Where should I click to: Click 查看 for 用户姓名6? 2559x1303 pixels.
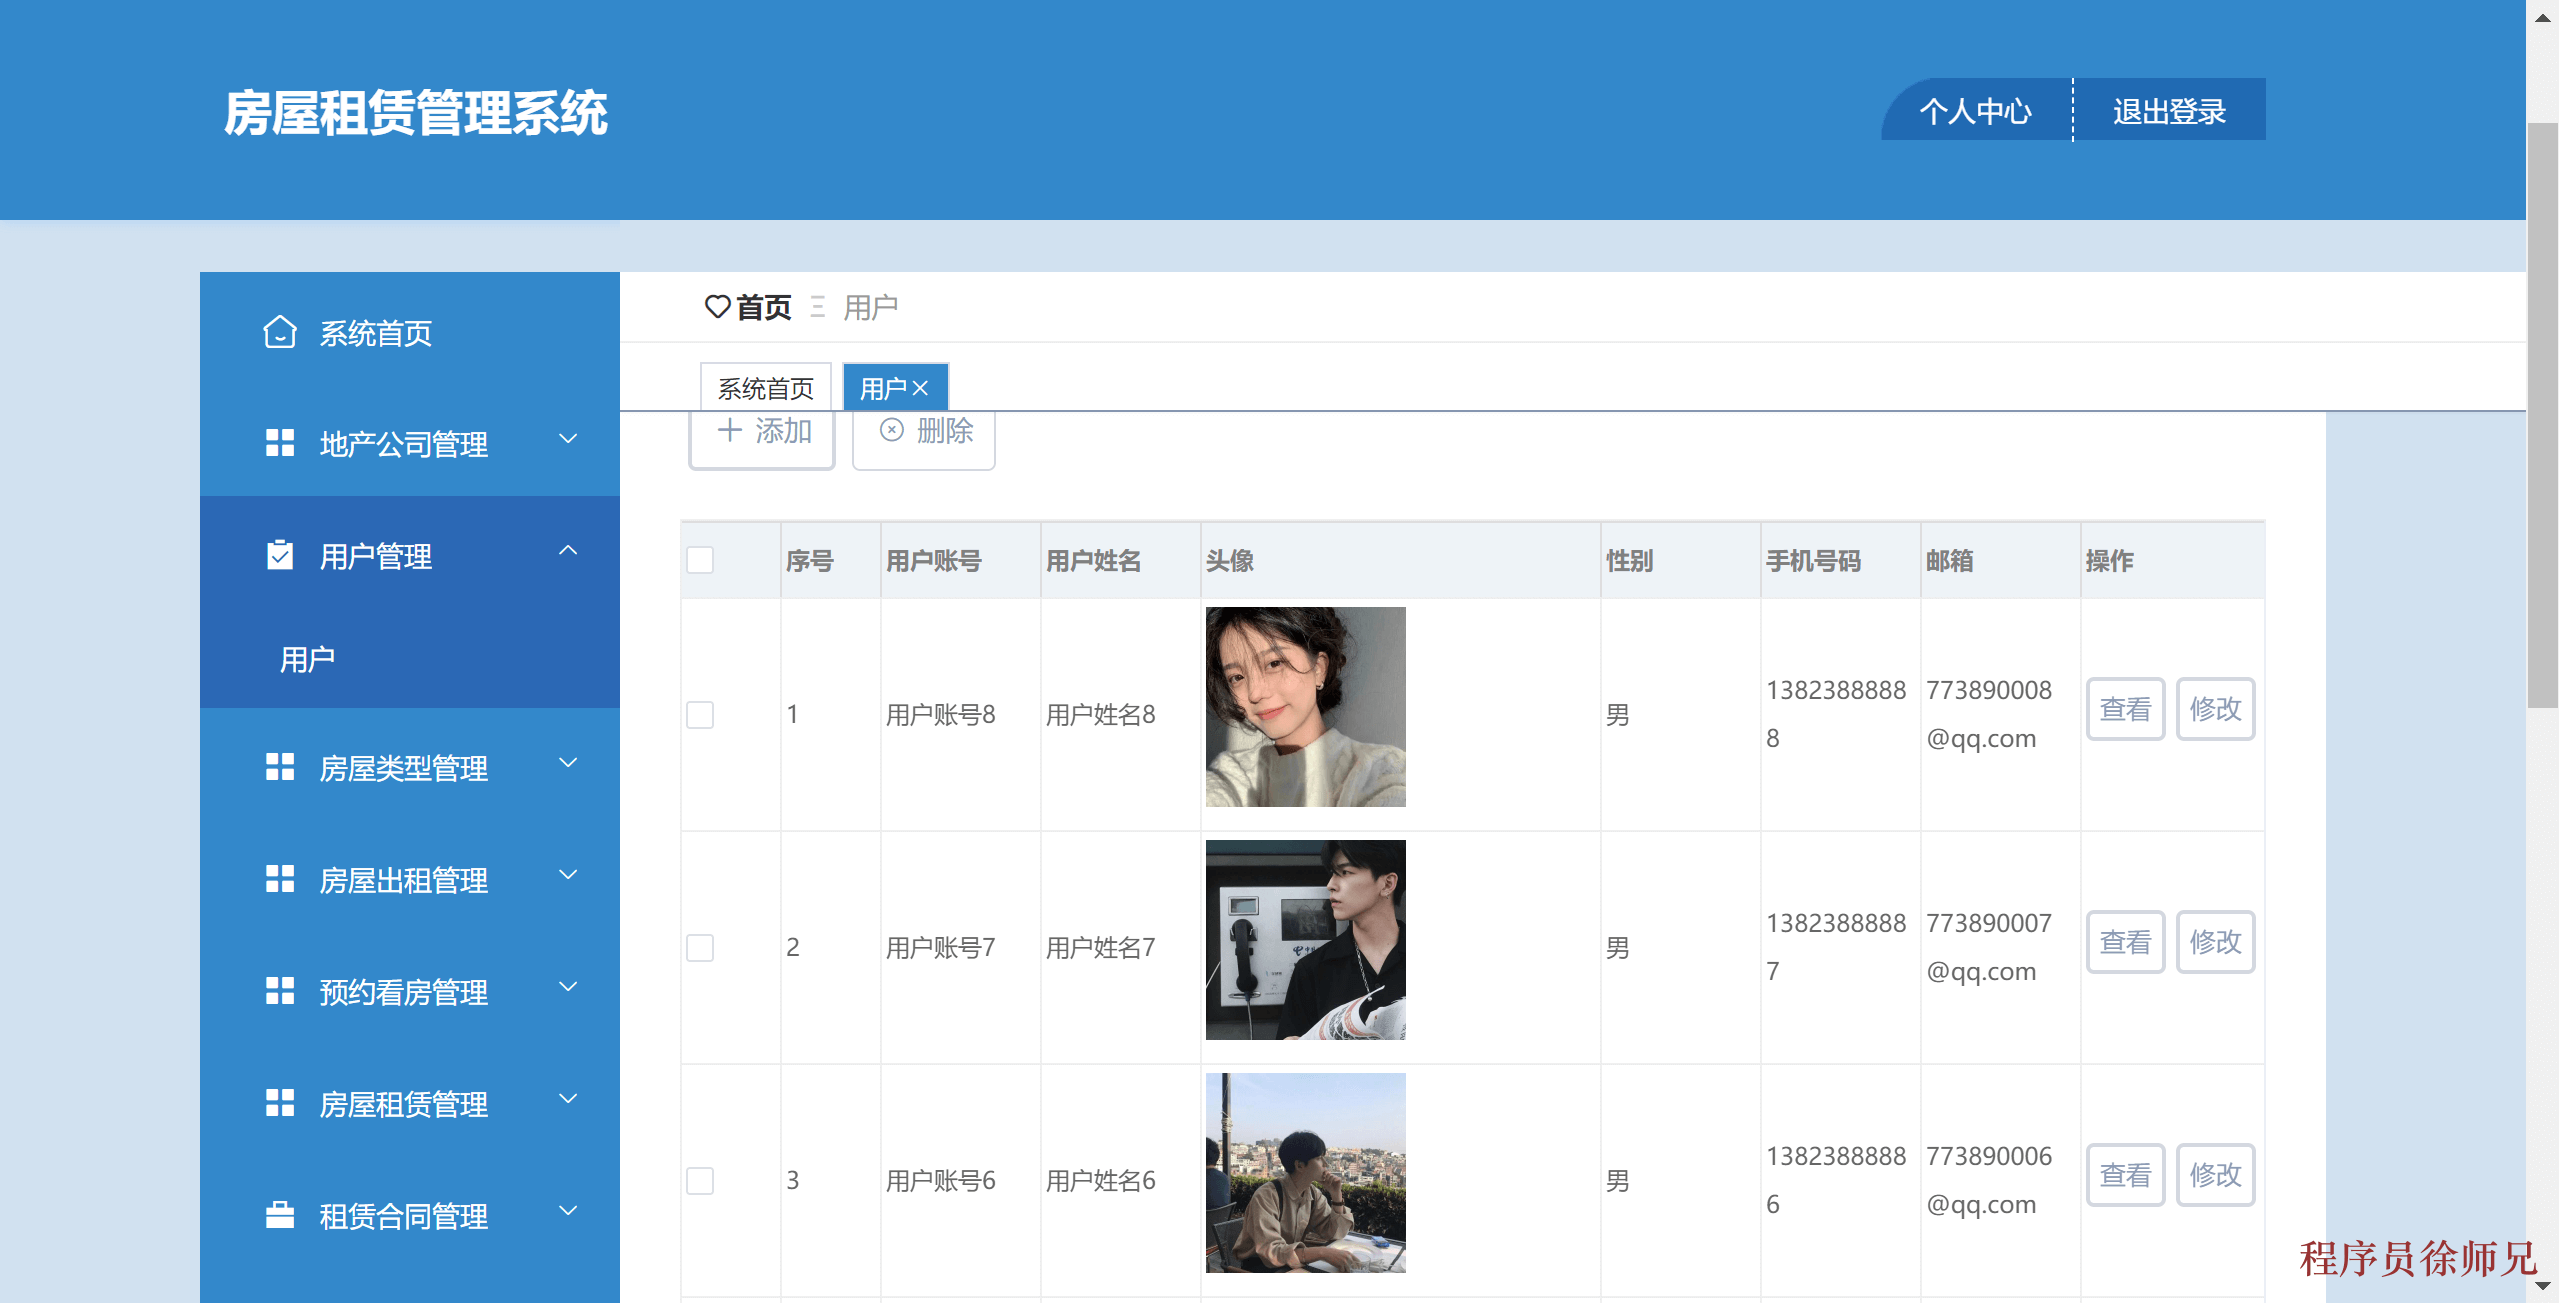[2125, 1175]
